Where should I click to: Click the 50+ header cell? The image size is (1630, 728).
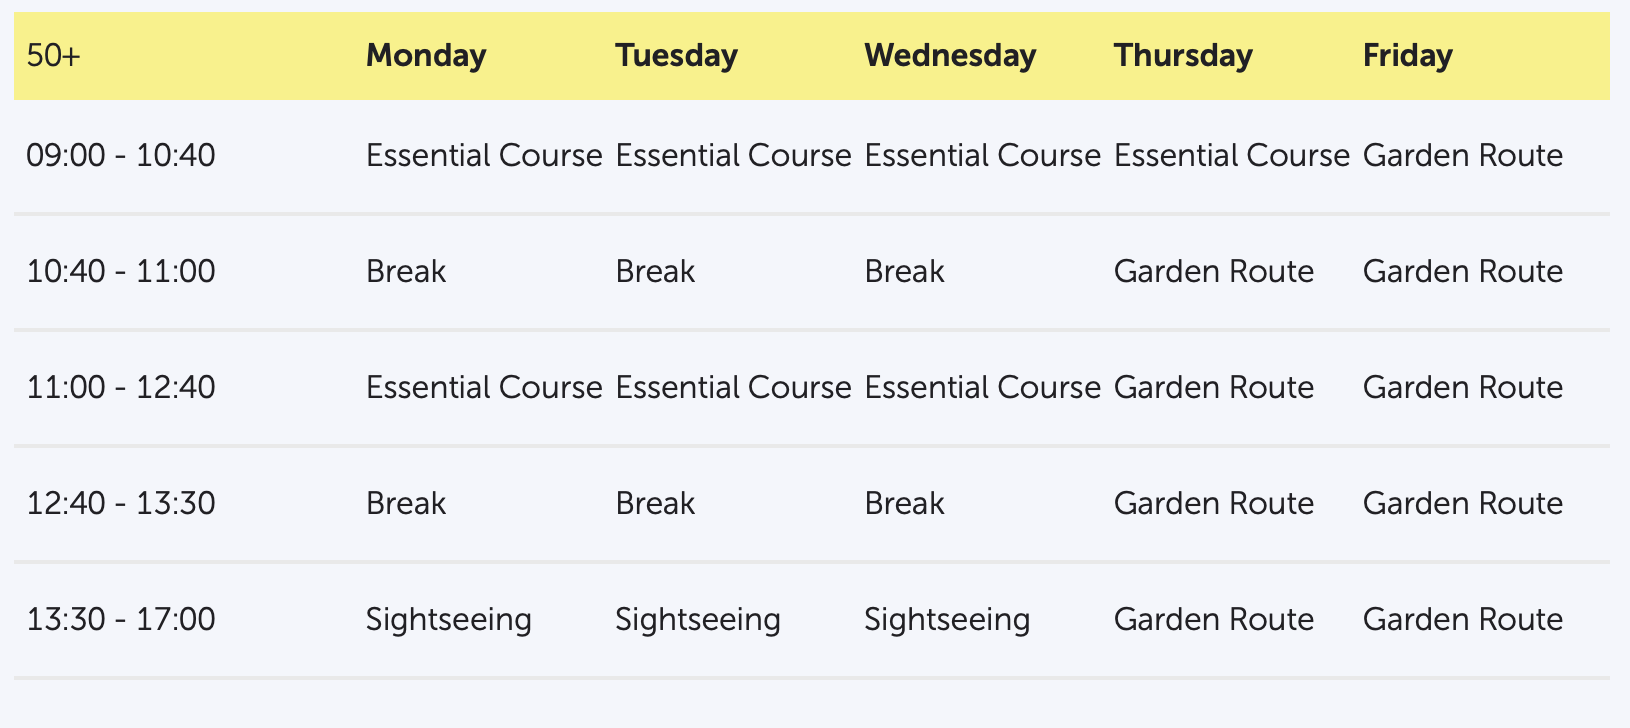(x=54, y=56)
